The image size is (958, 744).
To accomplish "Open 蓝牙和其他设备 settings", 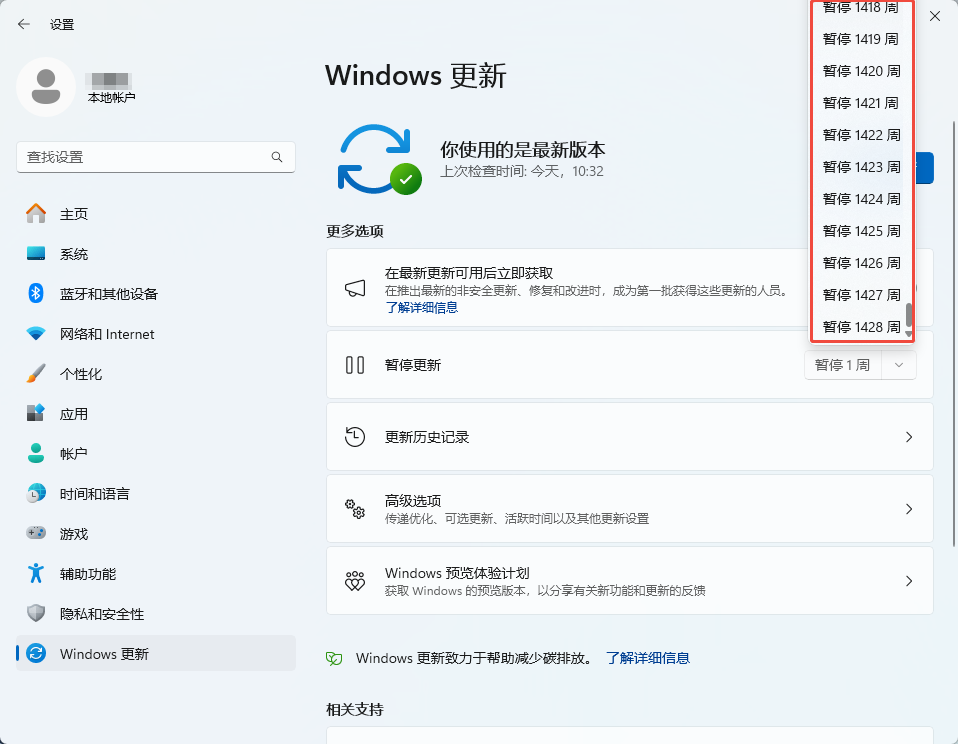I will click(156, 294).
